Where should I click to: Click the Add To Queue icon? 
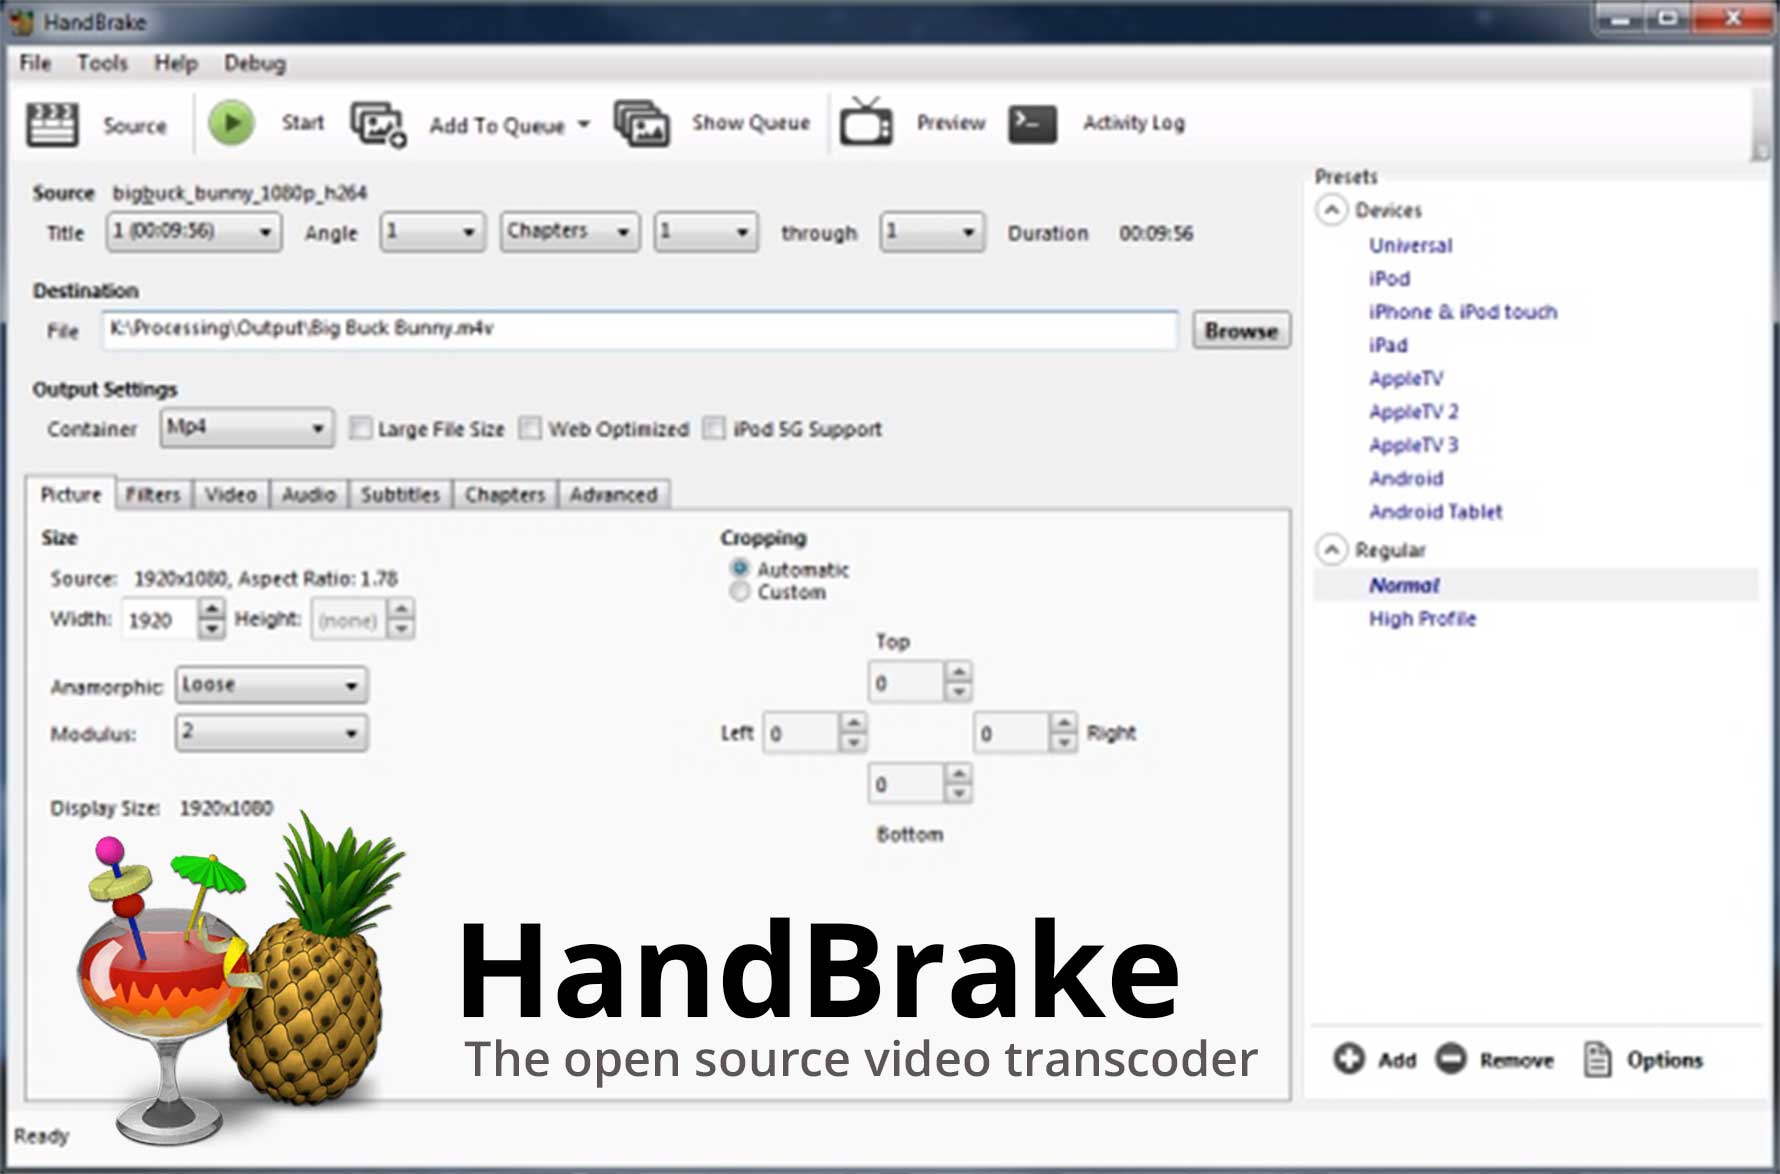377,124
